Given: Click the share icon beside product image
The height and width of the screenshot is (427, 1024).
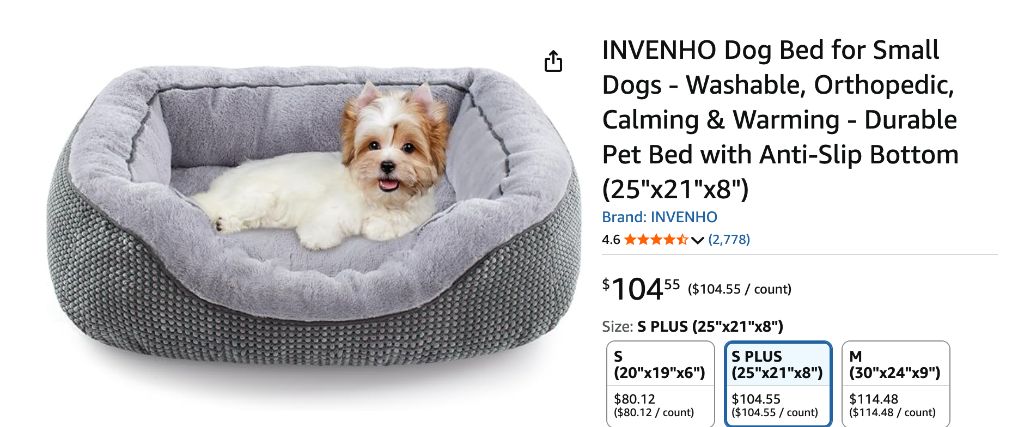Looking at the screenshot, I should pos(553,61).
